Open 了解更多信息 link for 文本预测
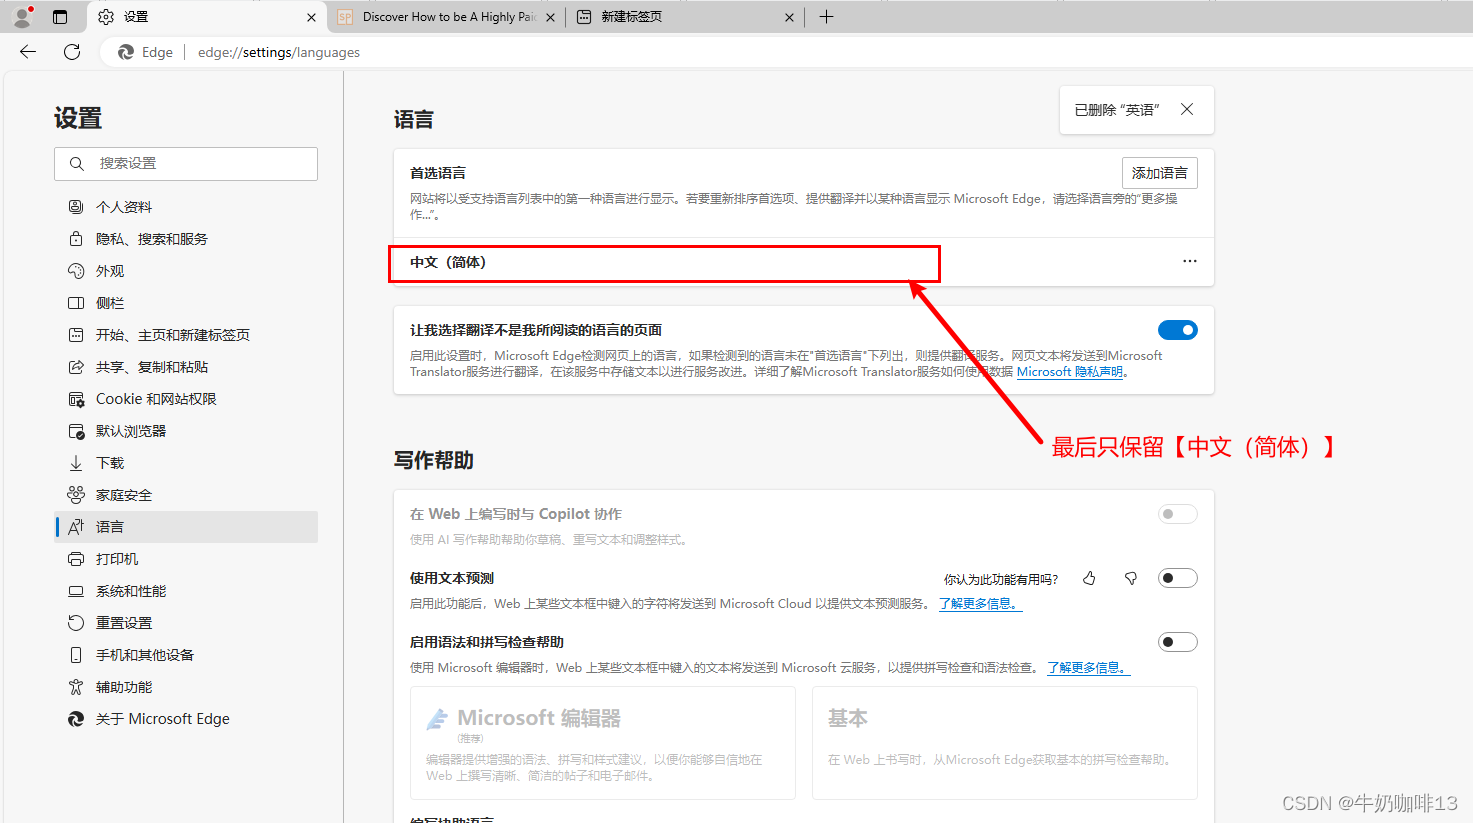The image size is (1473, 823). [980, 604]
